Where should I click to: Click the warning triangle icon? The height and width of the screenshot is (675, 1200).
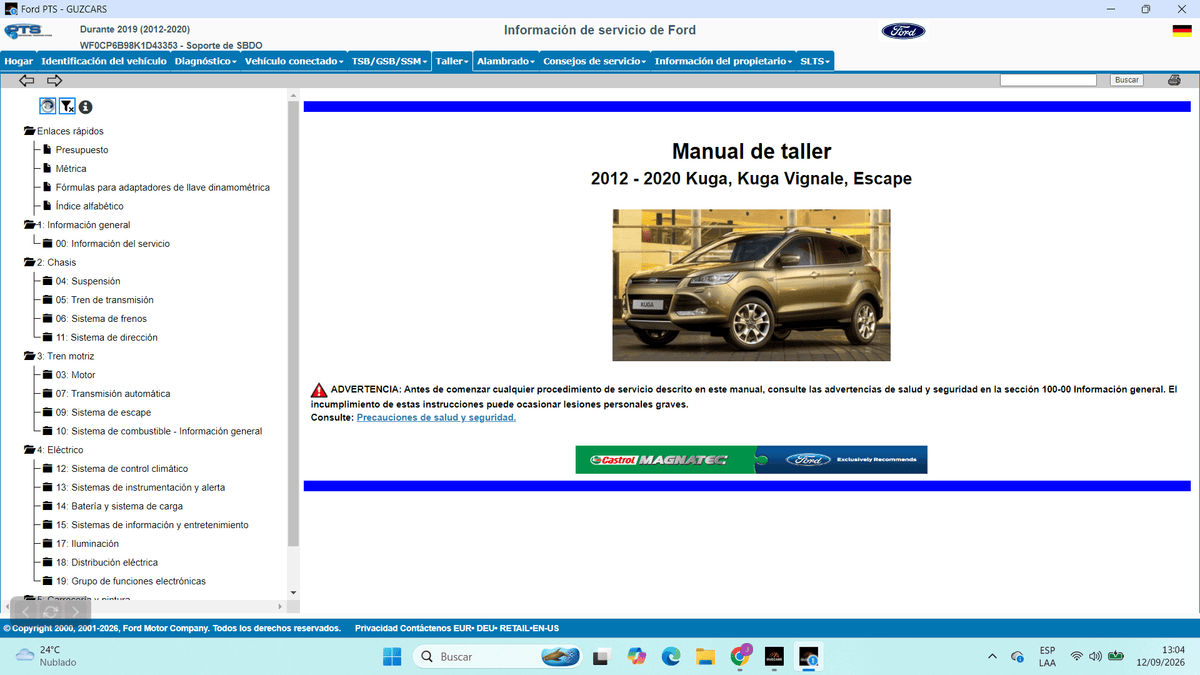click(319, 389)
